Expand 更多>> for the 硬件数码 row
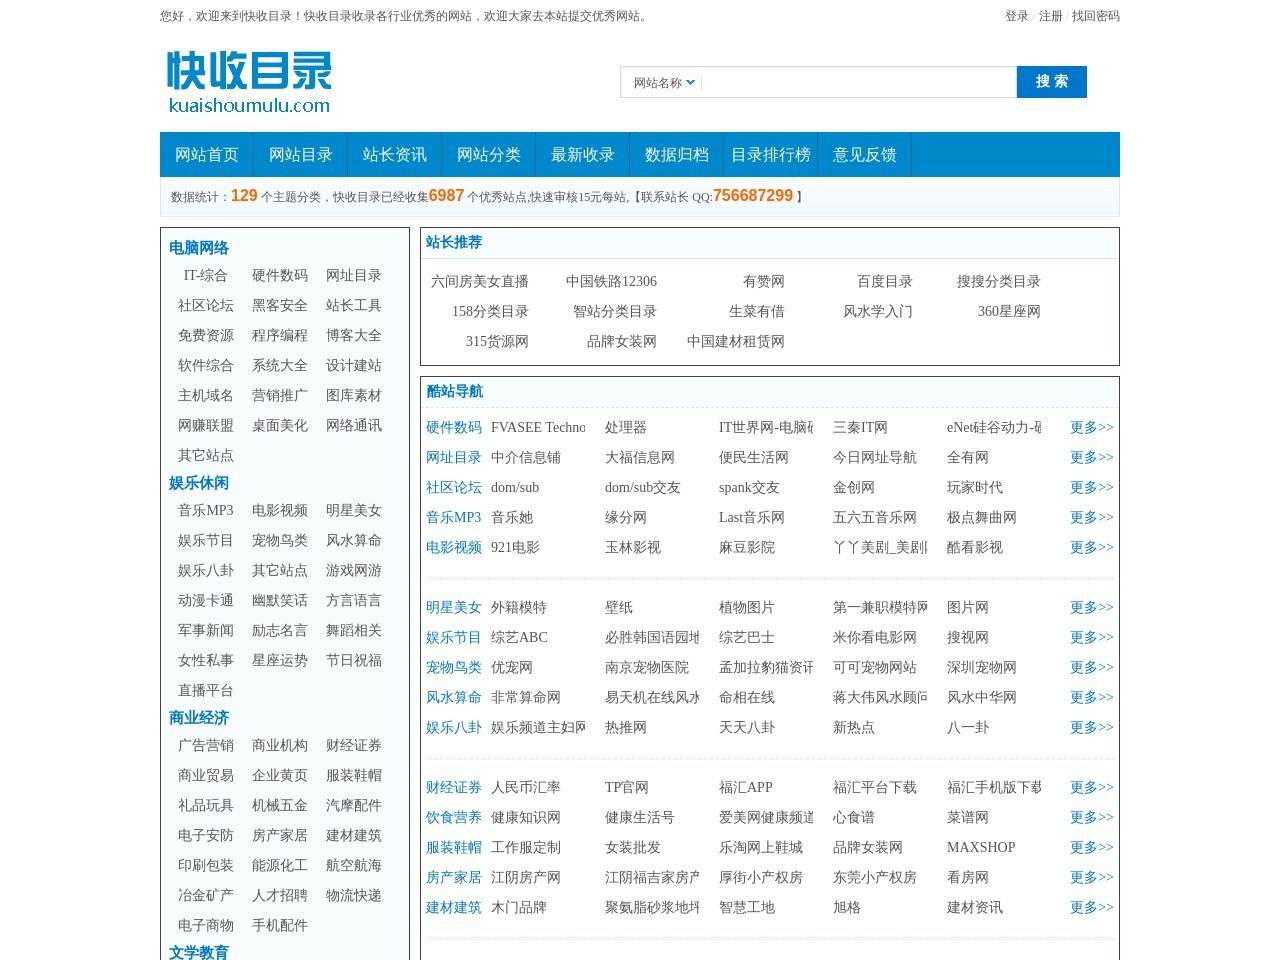The width and height of the screenshot is (1280, 960). pyautogui.click(x=1091, y=428)
